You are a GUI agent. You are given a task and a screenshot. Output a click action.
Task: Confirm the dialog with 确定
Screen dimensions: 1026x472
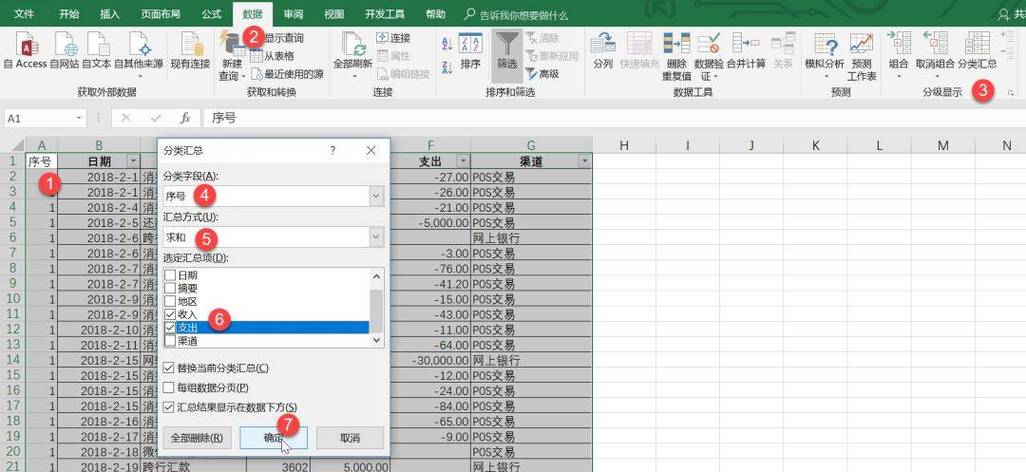(x=274, y=438)
